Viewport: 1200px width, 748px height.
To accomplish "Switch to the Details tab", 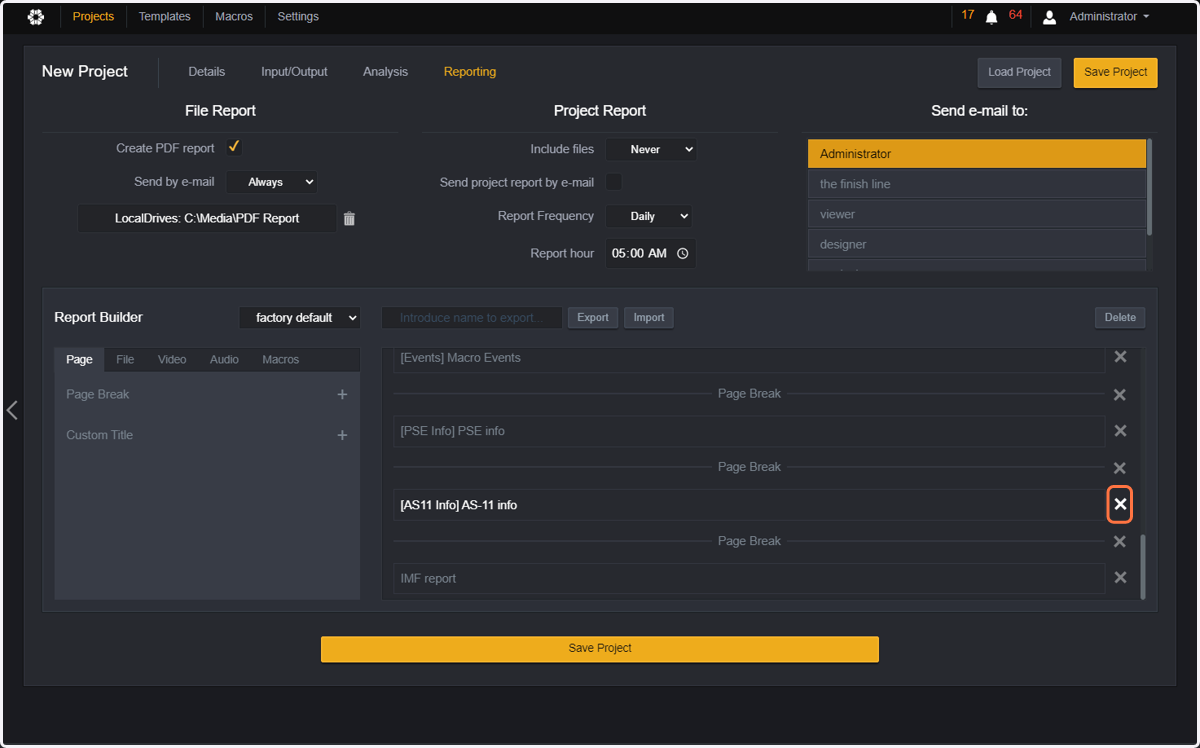I will click(207, 72).
